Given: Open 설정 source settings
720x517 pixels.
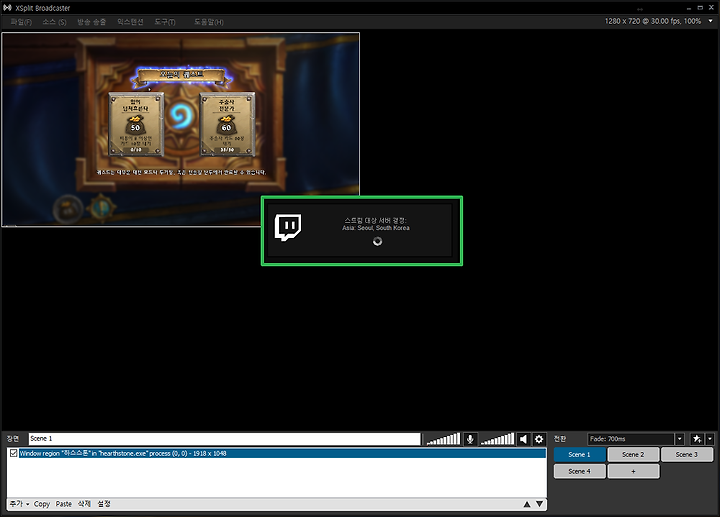Looking at the screenshot, I should [104, 504].
